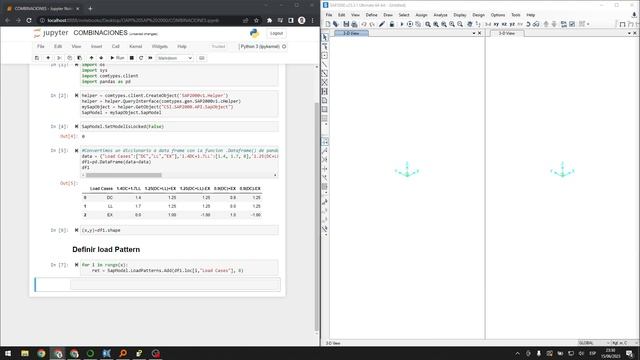640x360 pixels.
Task: Reload the page in Chrome
Action: click(x=29, y=20)
